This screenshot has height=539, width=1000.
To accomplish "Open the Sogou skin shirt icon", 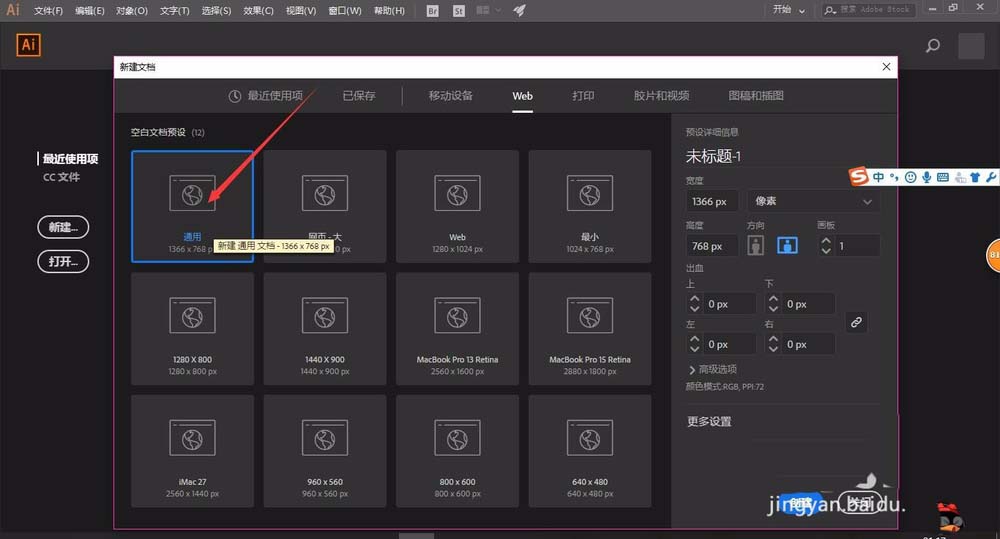I will [x=975, y=177].
